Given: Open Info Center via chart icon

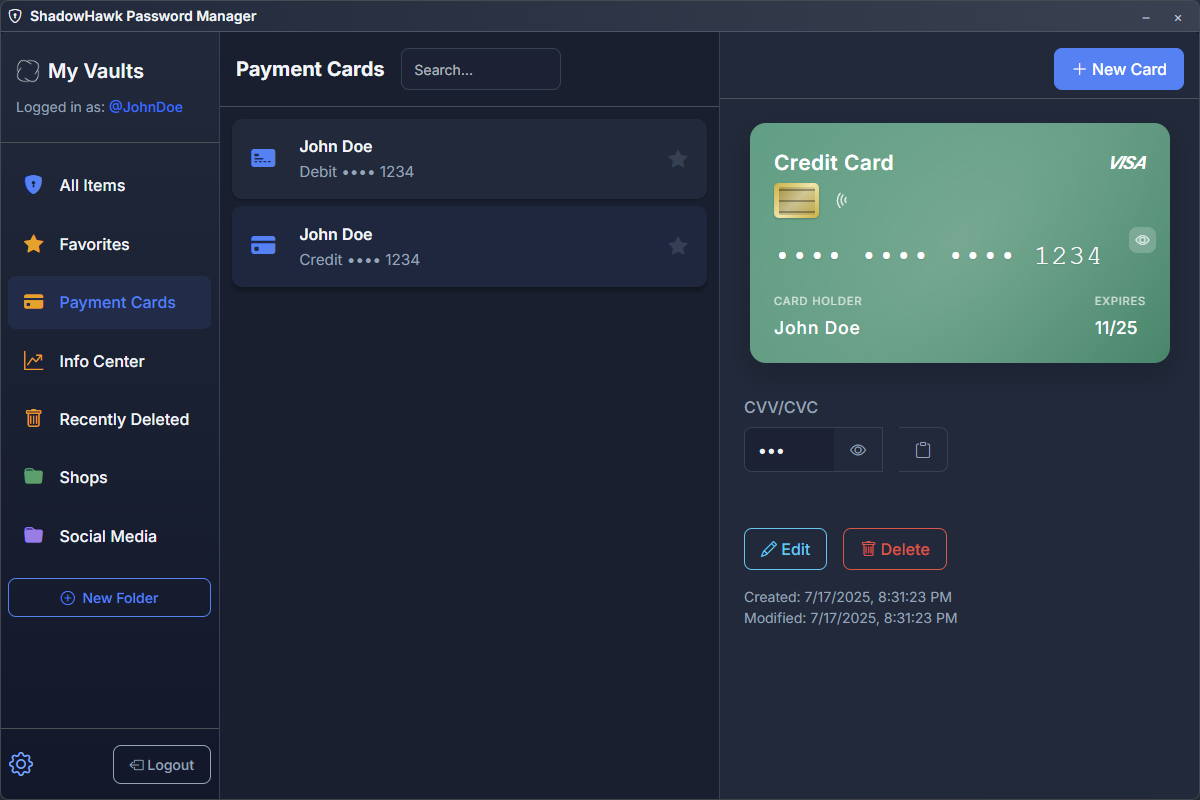Looking at the screenshot, I should (33, 361).
